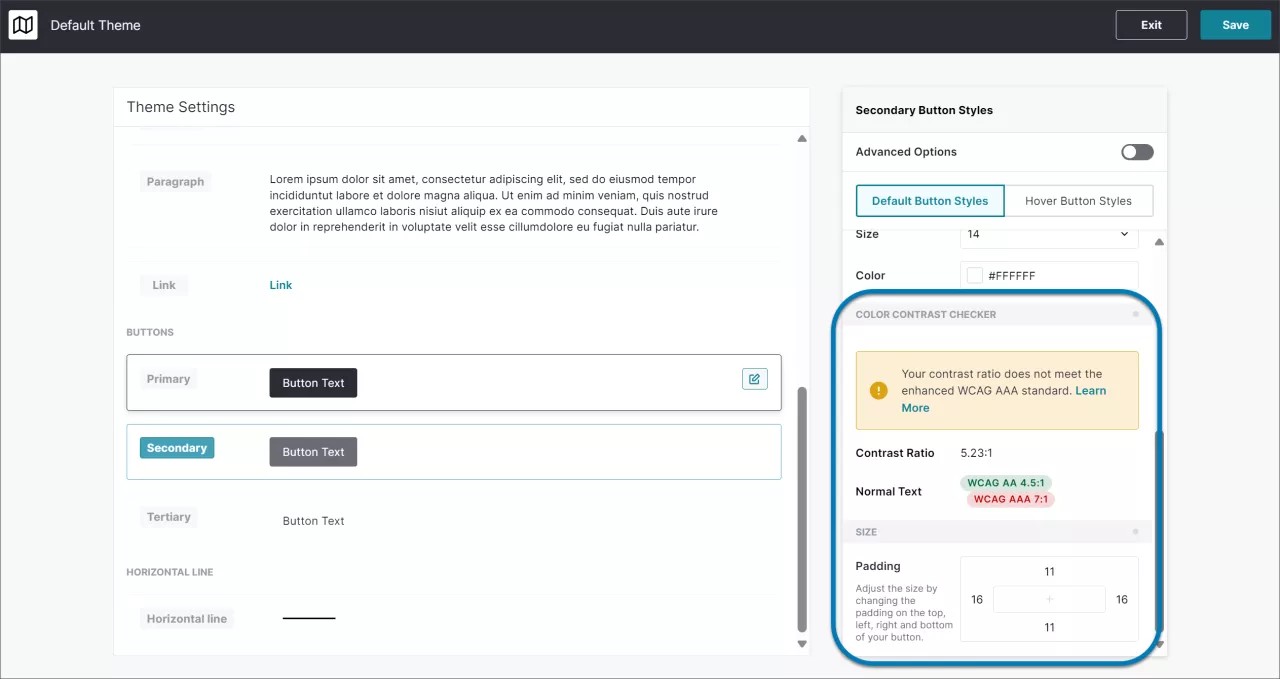Click the plus stepper in the padding control
1280x679 pixels.
[x=1048, y=599]
